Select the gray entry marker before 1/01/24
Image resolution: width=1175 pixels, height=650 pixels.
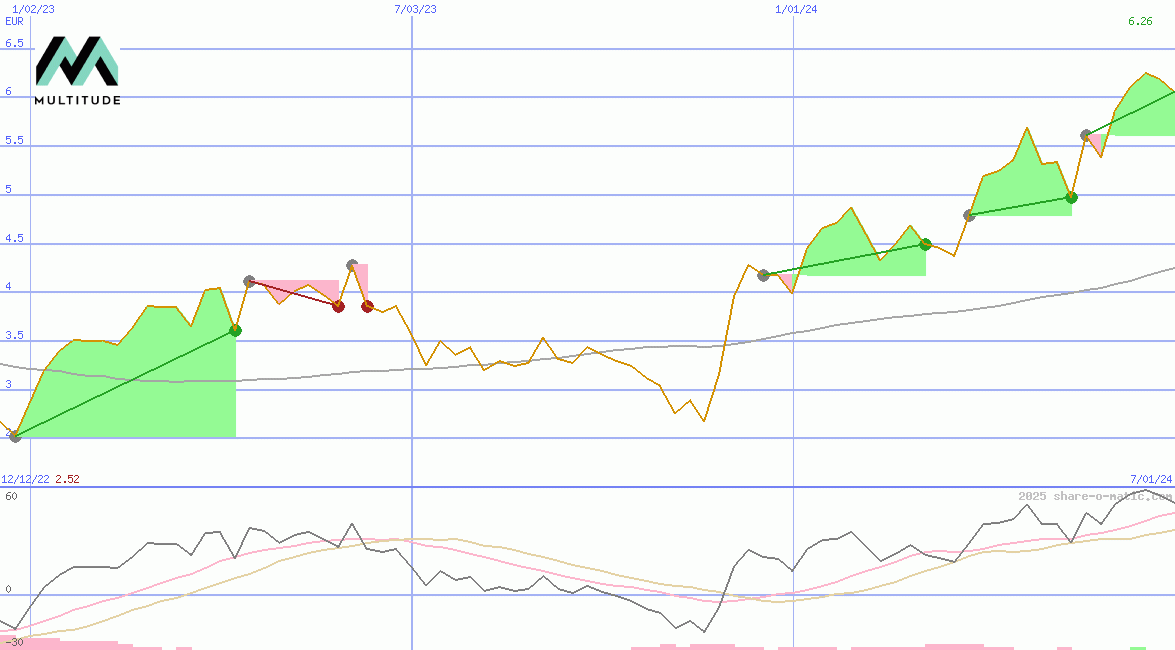(763, 275)
